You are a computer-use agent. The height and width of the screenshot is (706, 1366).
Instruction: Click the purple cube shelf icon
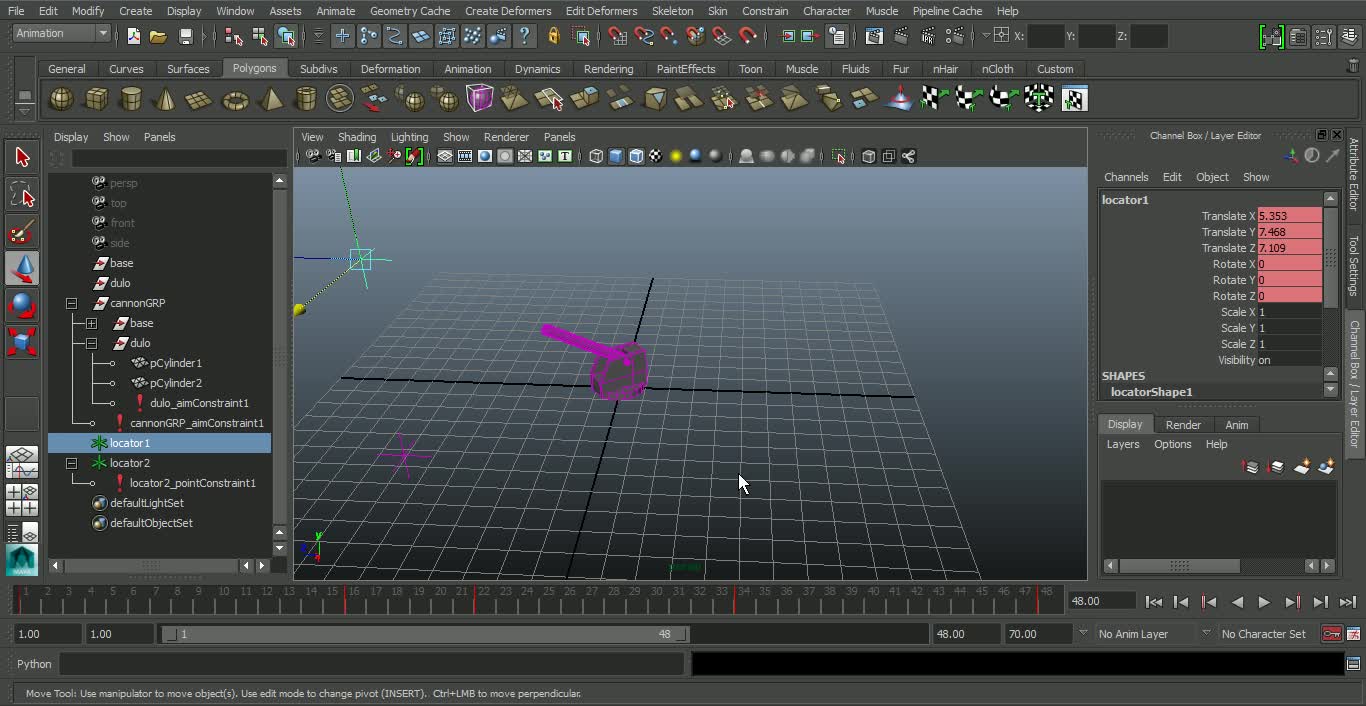pyautogui.click(x=480, y=99)
